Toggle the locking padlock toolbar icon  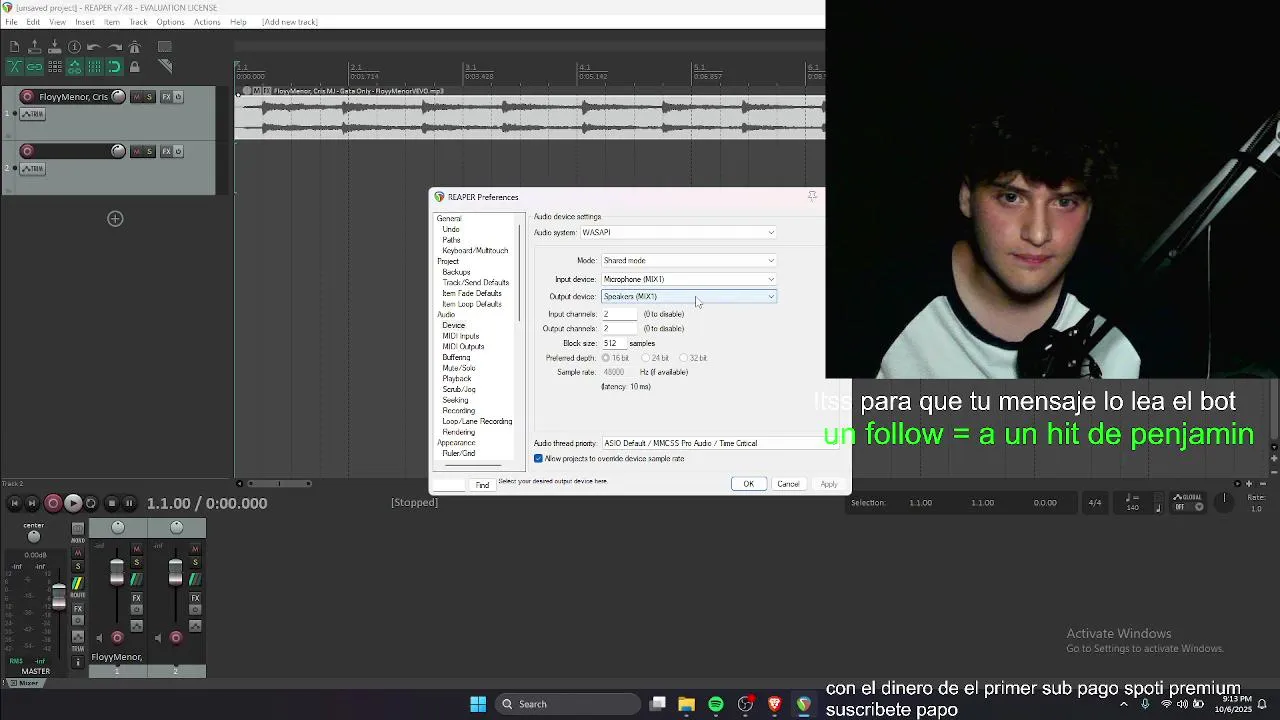point(134,67)
